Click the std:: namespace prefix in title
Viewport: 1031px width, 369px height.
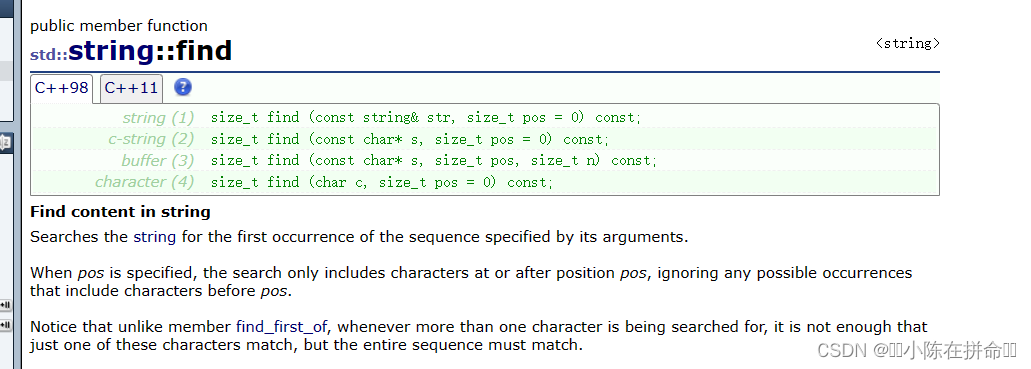tap(49, 55)
